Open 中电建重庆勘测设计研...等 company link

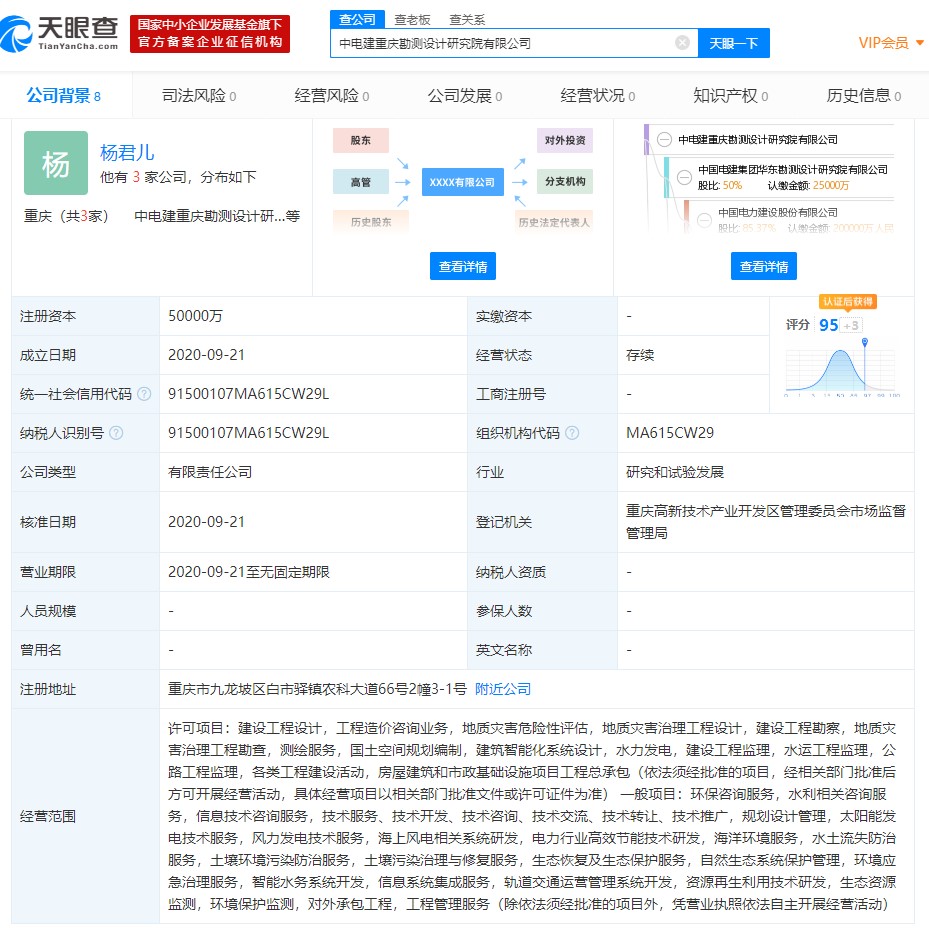(x=217, y=216)
